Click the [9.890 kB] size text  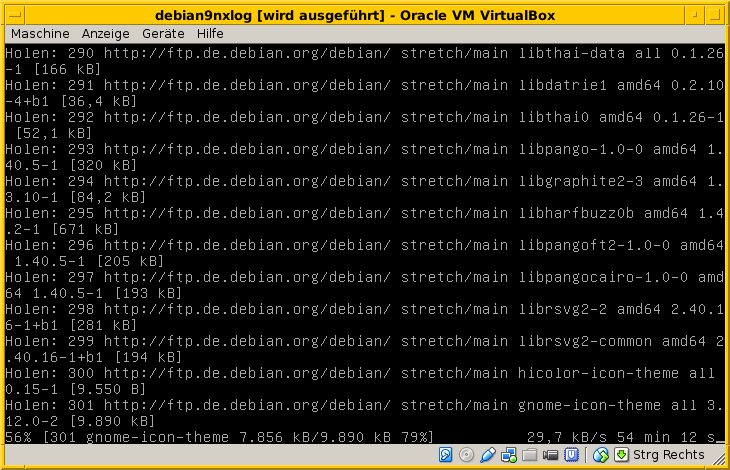(x=112, y=422)
